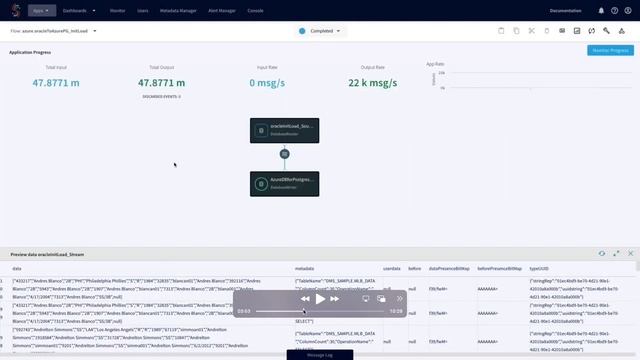Image resolution: width=640 pixels, height=360 pixels.
Task: Open the Users menu item
Action: (142, 11)
